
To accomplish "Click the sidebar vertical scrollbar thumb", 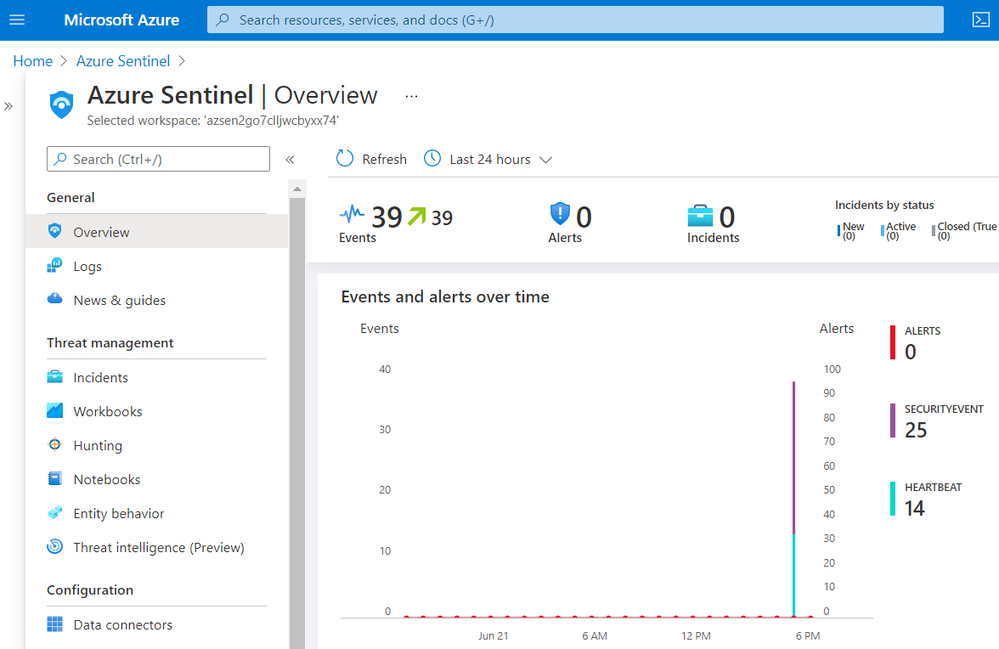I will coord(297,423).
